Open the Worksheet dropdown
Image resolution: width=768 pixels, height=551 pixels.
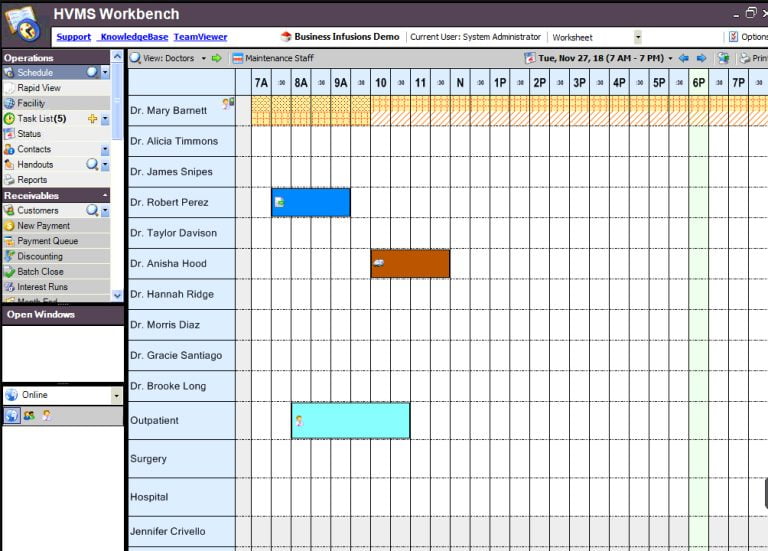[637, 37]
